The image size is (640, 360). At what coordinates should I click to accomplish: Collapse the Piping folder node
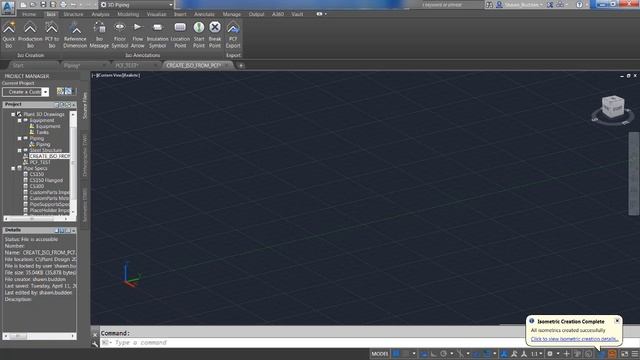19,138
